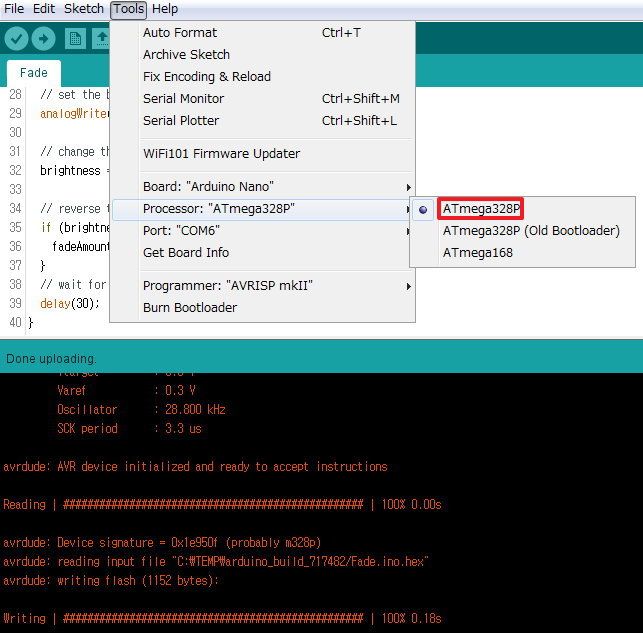Viewport: 643px width, 633px height.
Task: Open the Edit menu
Action: coord(43,9)
